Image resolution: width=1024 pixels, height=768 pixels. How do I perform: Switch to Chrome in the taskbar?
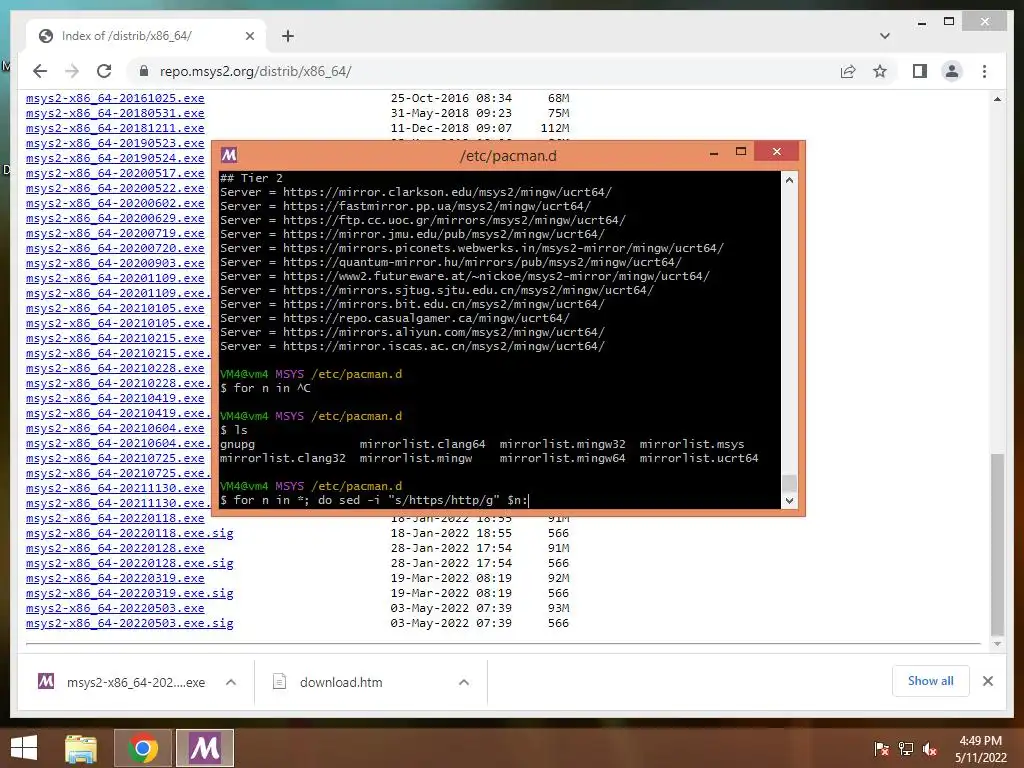143,748
